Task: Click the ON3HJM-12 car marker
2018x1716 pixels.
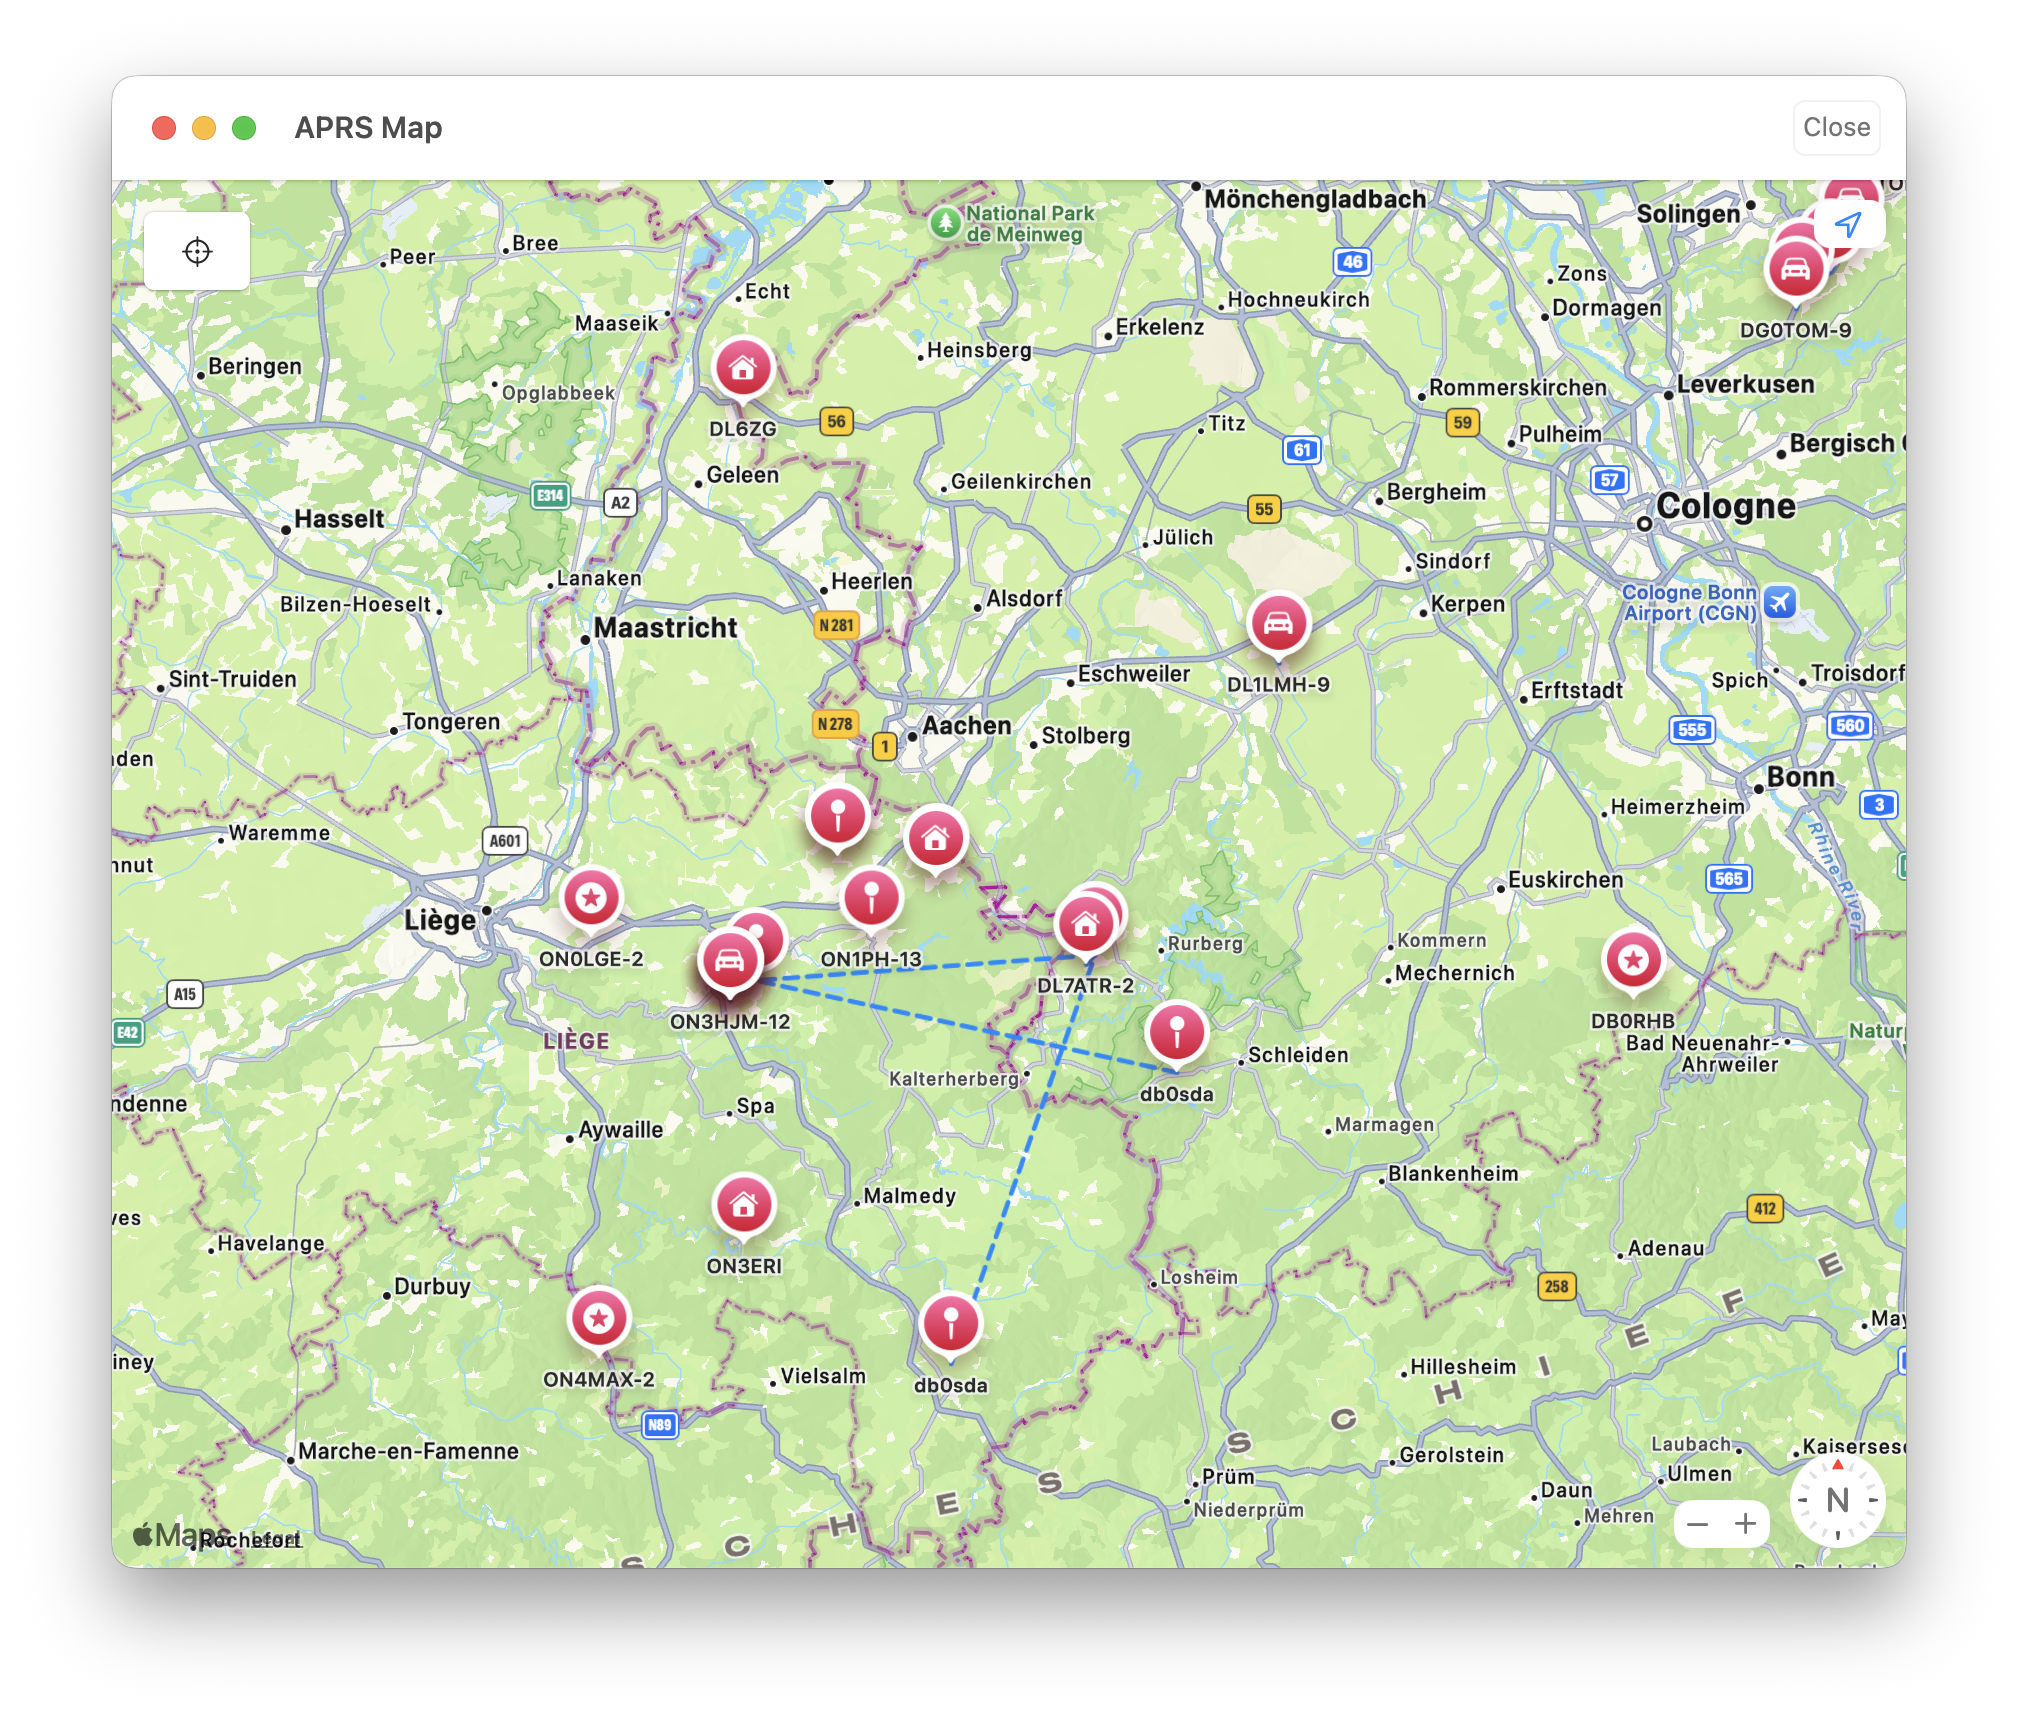Action: pos(730,961)
